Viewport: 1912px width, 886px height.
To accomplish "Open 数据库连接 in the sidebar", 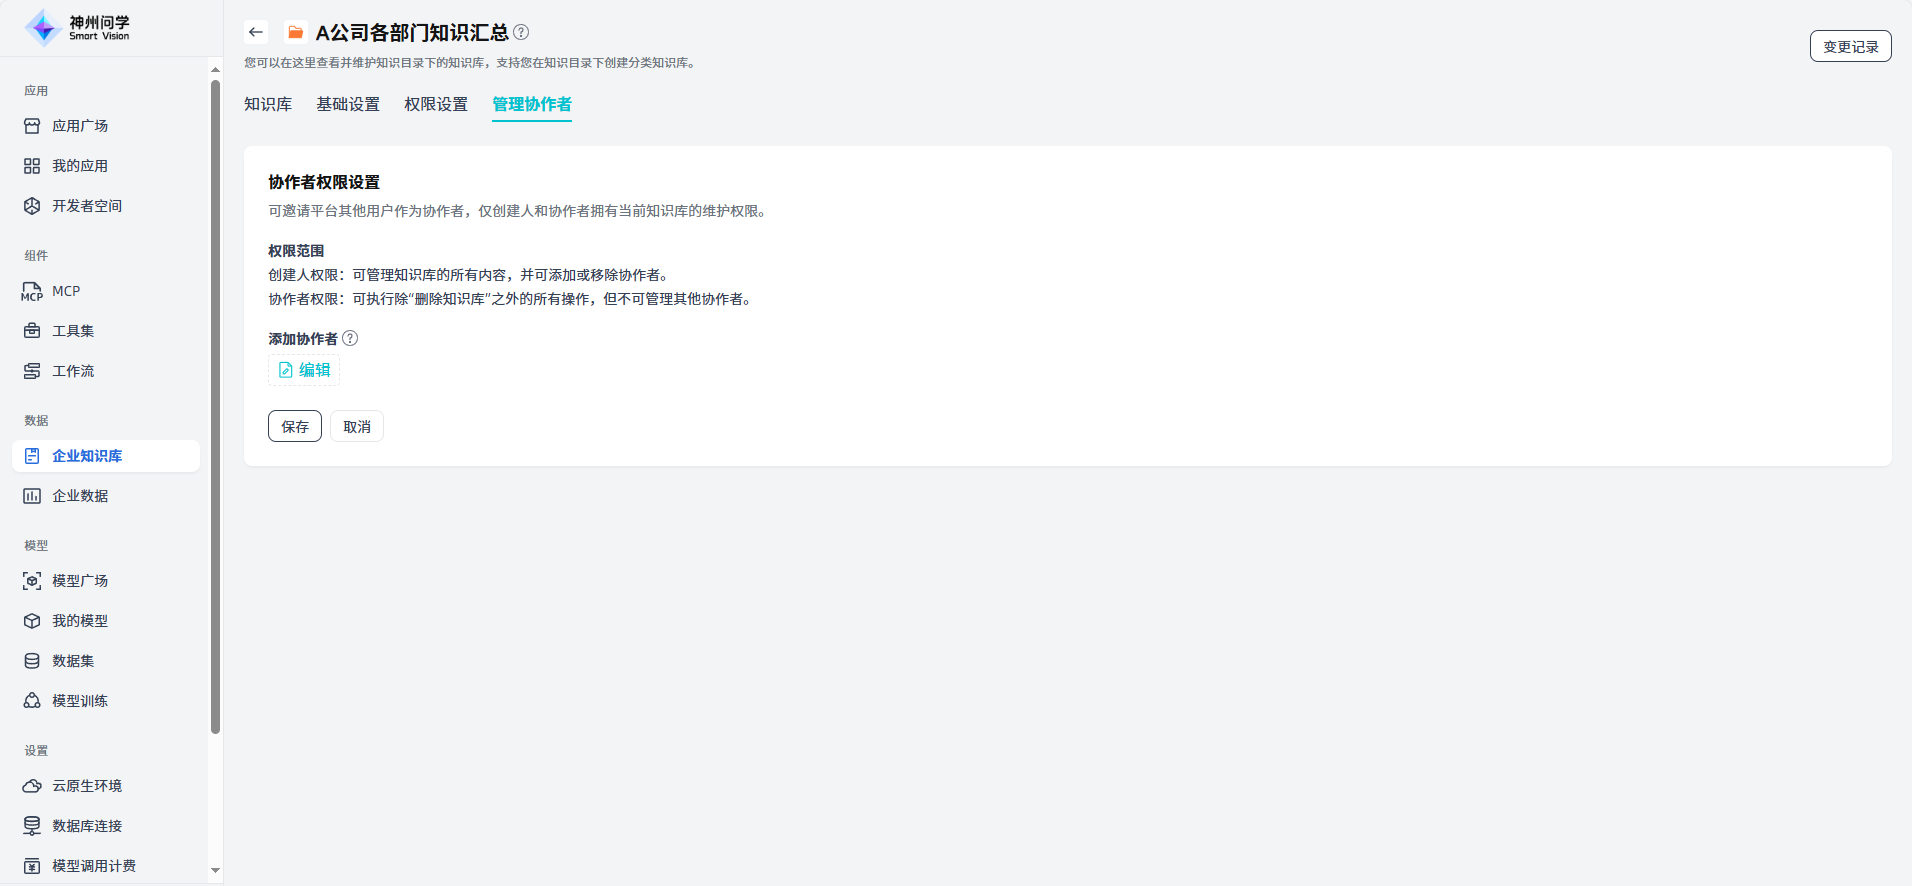I will 87,826.
